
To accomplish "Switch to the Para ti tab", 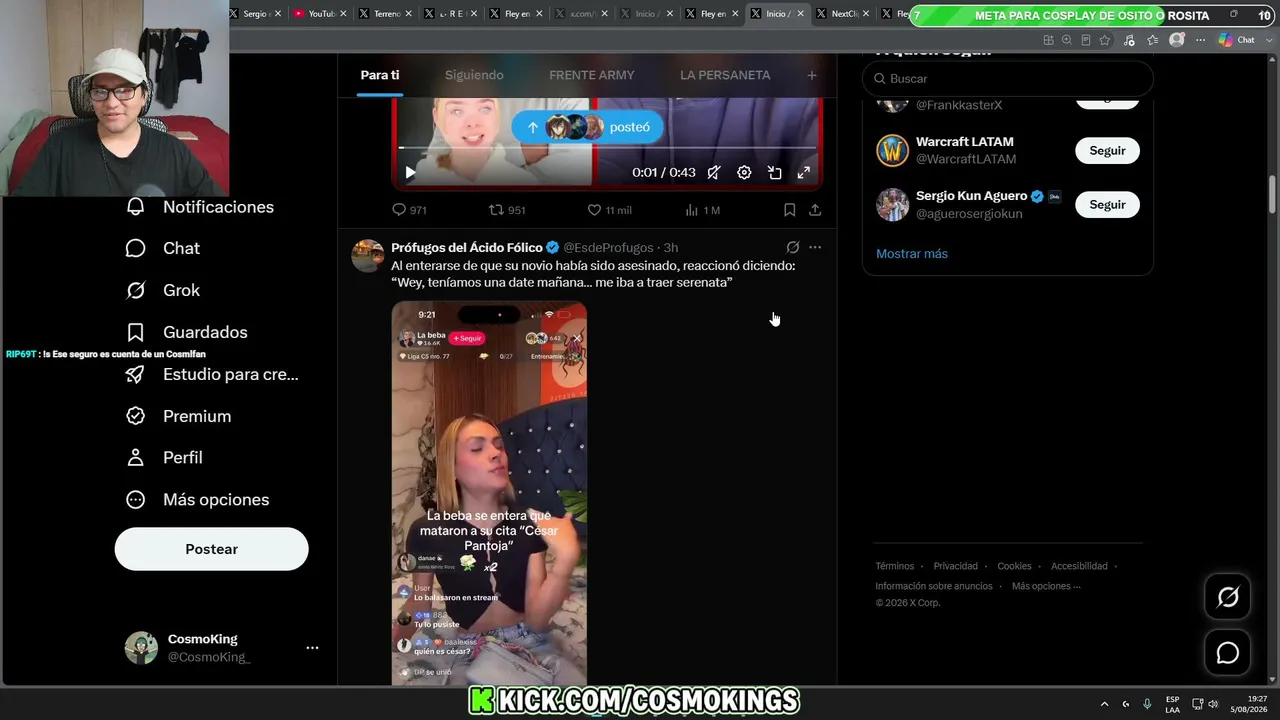I will point(380,75).
